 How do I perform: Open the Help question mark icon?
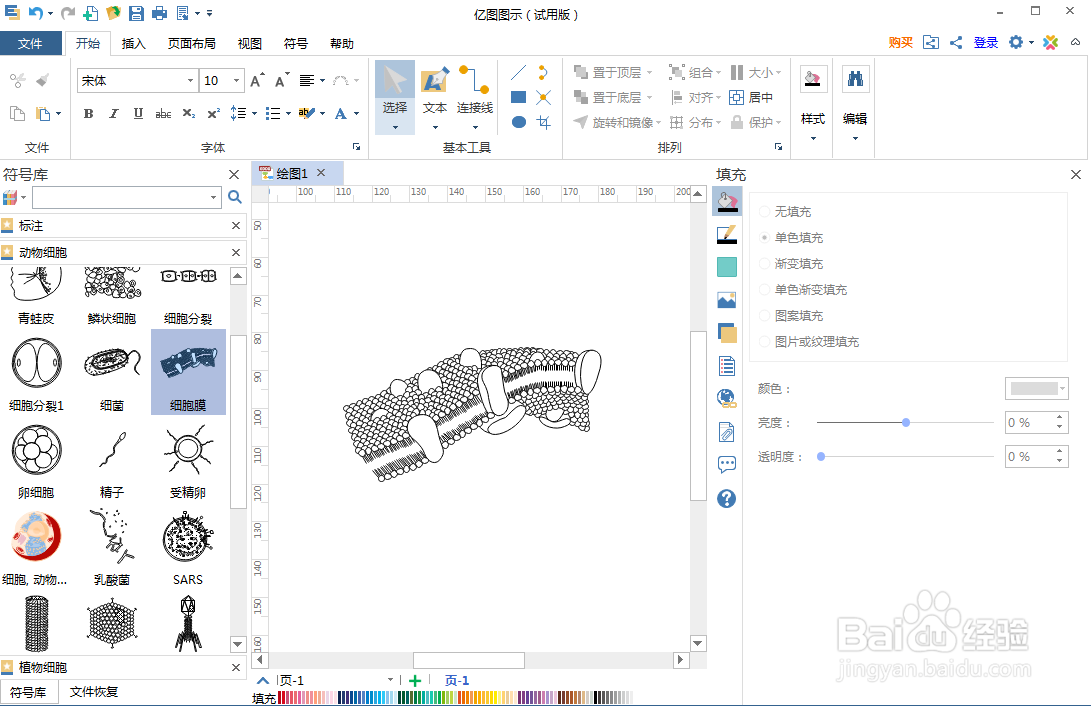click(x=726, y=498)
